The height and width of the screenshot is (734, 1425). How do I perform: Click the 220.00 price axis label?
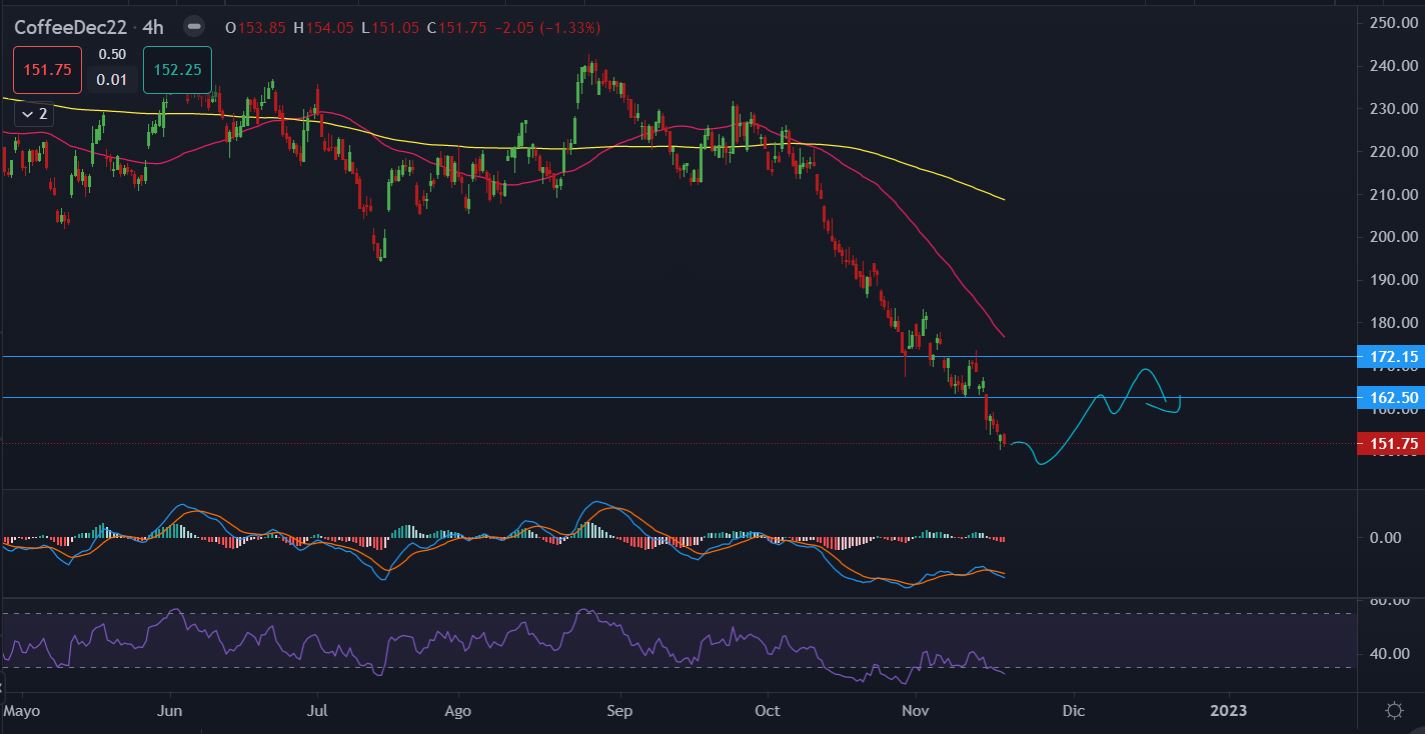tap(1395, 151)
